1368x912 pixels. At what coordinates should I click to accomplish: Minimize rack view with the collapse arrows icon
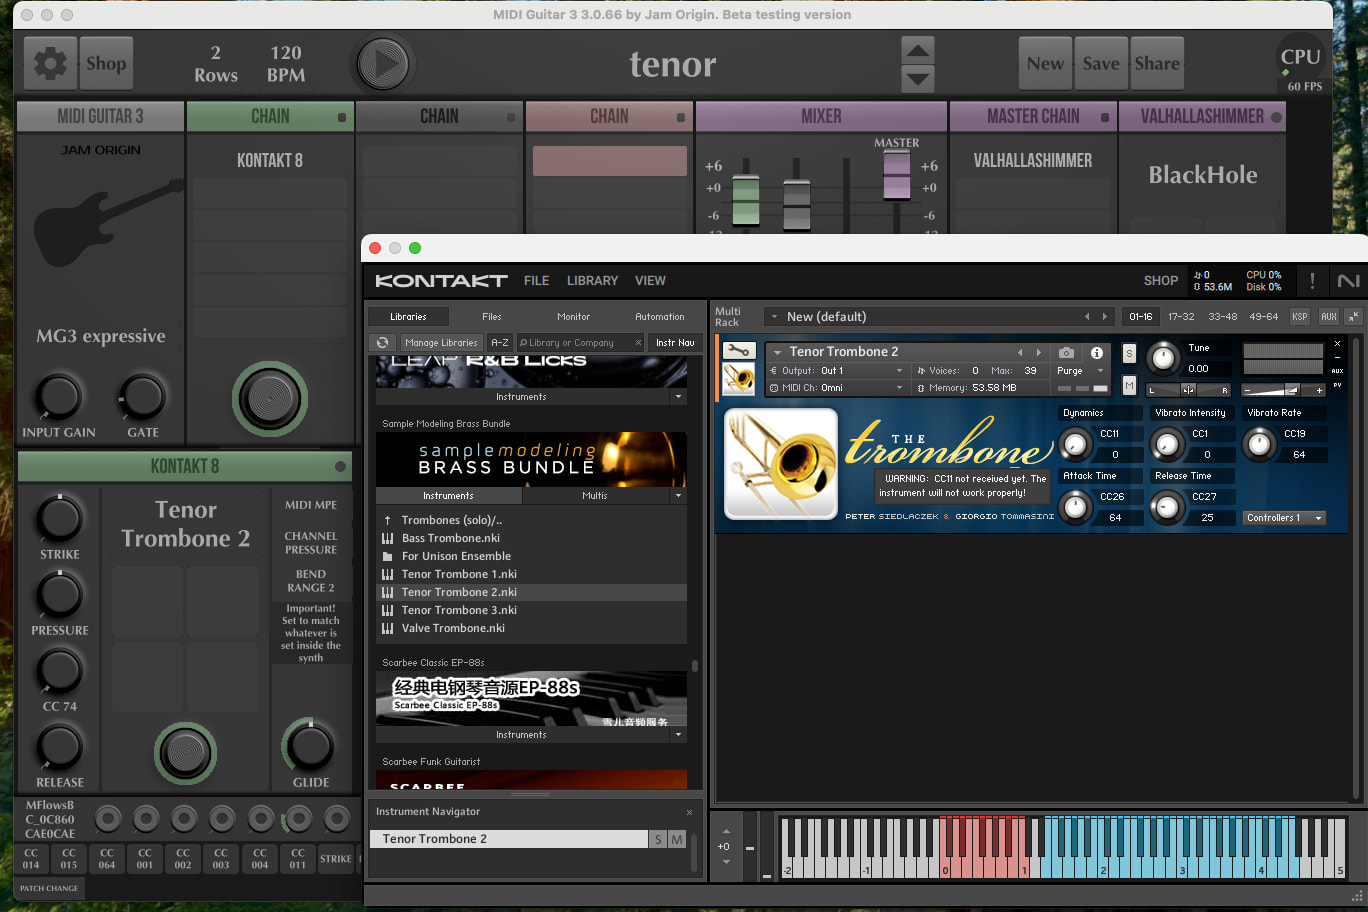[1353, 317]
